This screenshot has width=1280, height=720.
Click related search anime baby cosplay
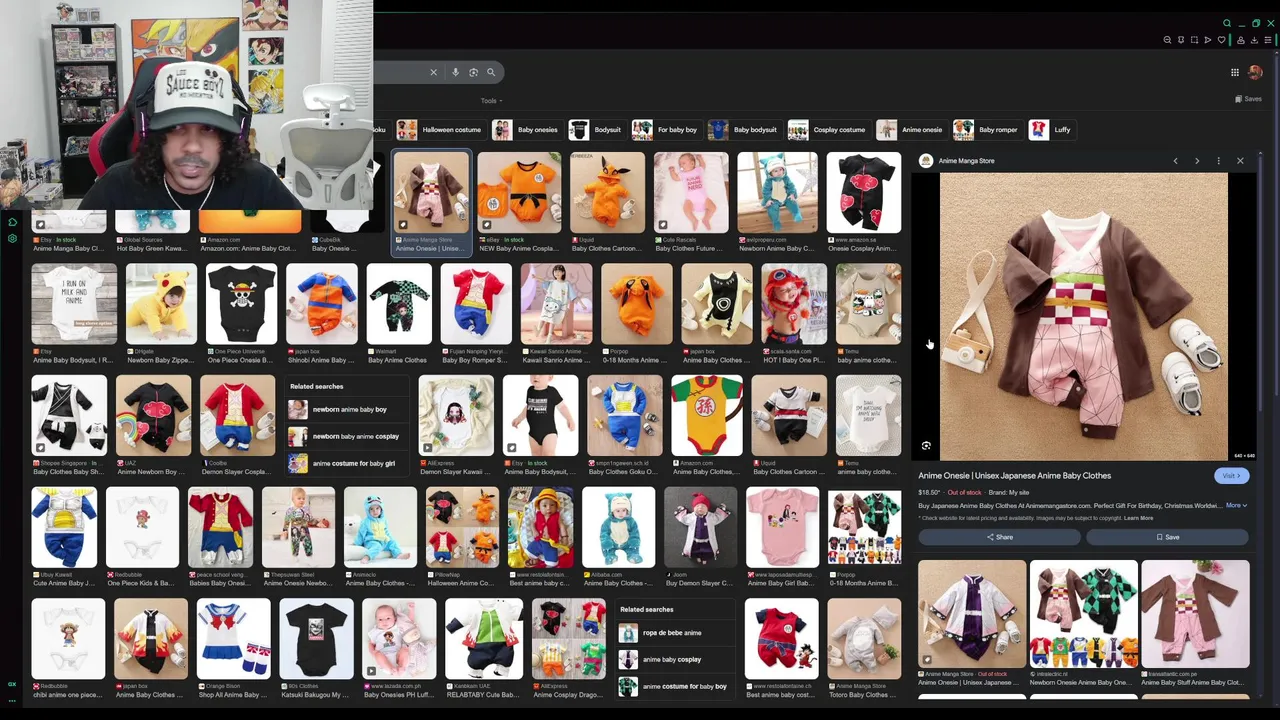click(x=675, y=660)
